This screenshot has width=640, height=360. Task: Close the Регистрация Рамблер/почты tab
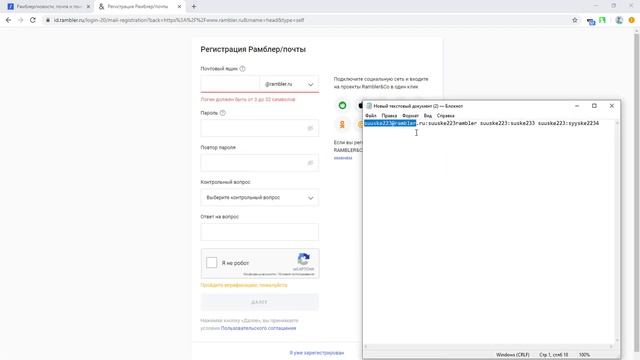[179, 7]
